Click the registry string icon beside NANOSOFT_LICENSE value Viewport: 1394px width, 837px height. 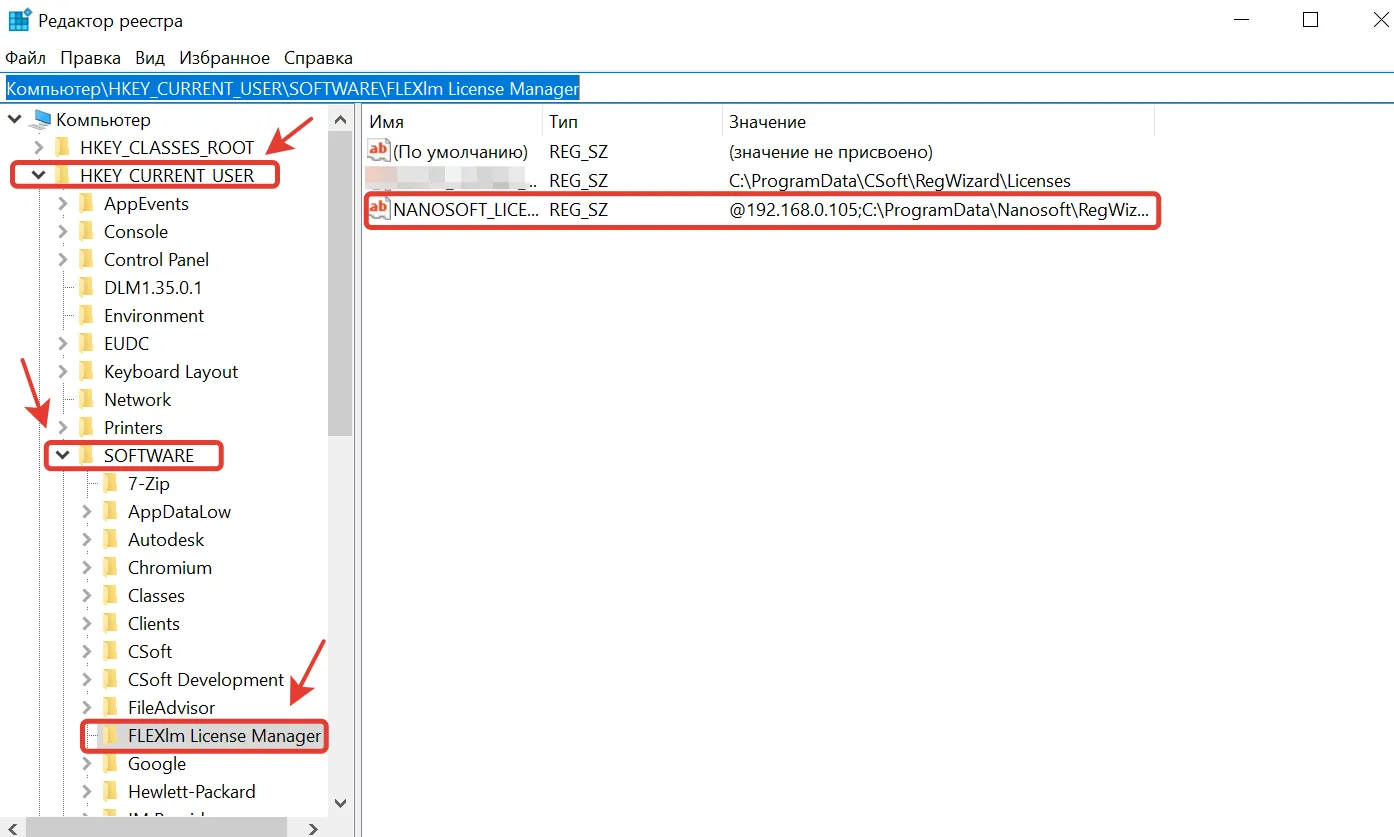click(379, 209)
